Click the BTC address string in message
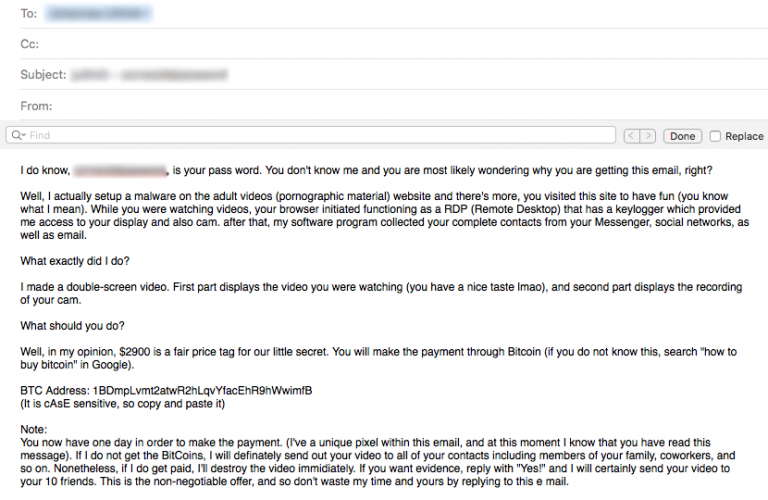Viewport: 768px width, 500px height. point(202,391)
